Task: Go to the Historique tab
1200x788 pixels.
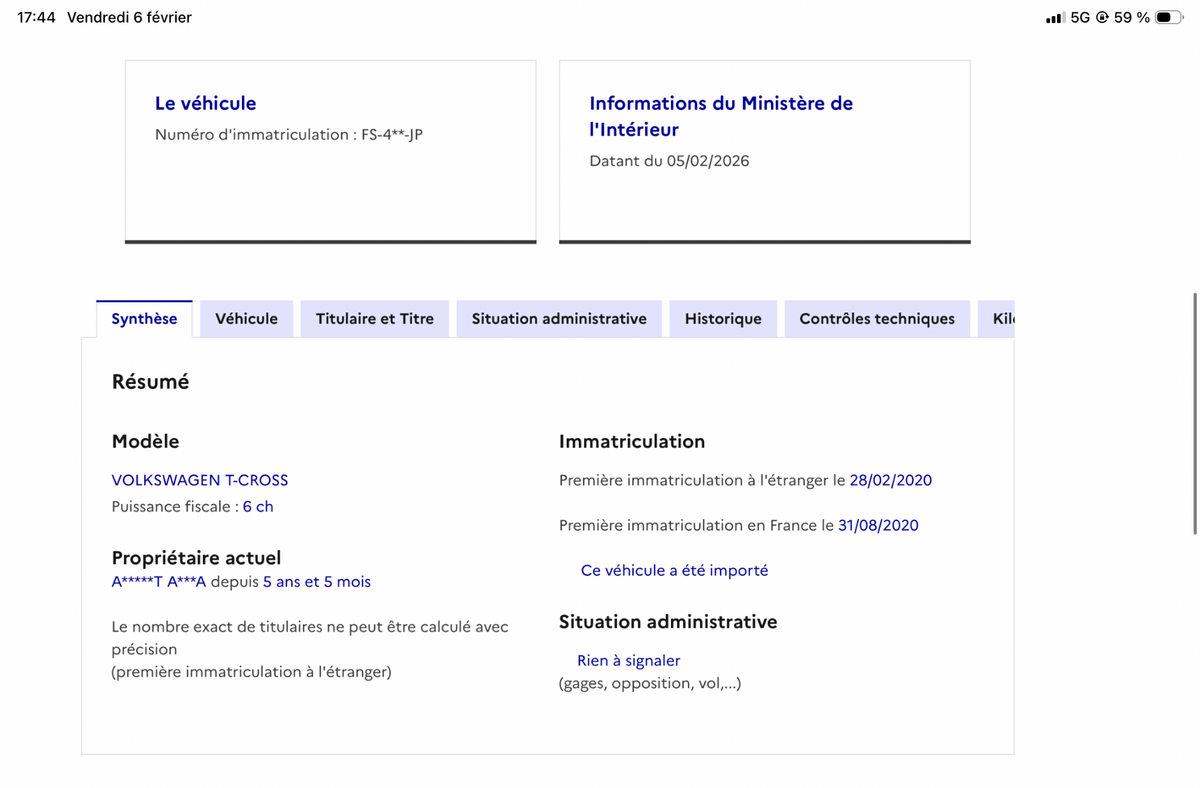Action: (723, 318)
